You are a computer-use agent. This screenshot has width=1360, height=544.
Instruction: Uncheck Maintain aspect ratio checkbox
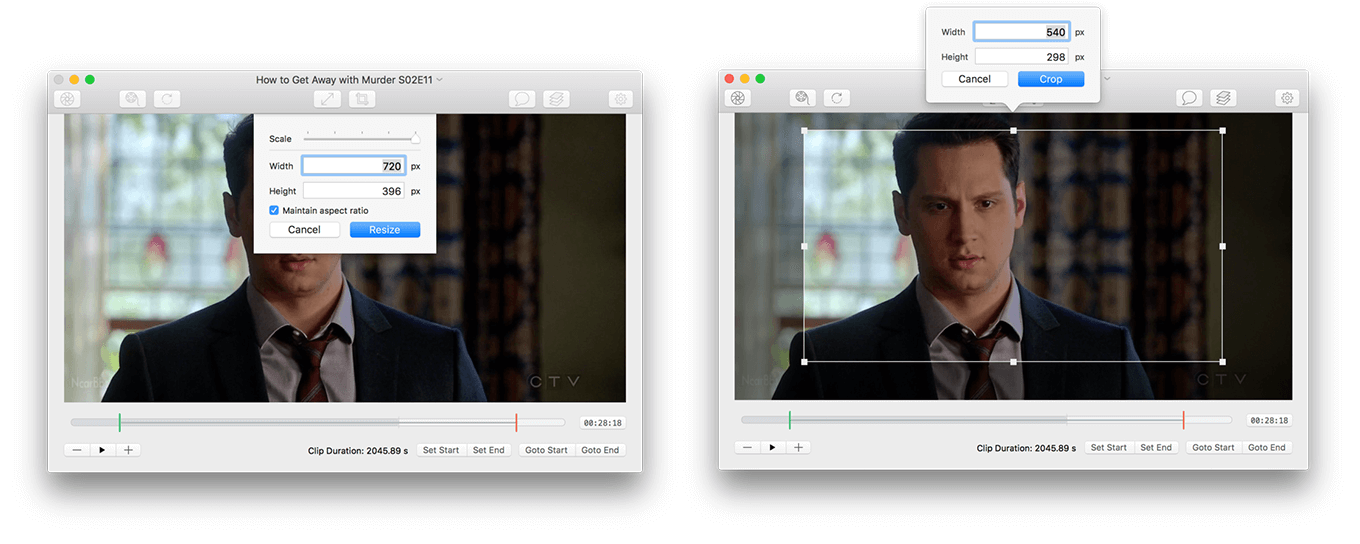click(274, 210)
